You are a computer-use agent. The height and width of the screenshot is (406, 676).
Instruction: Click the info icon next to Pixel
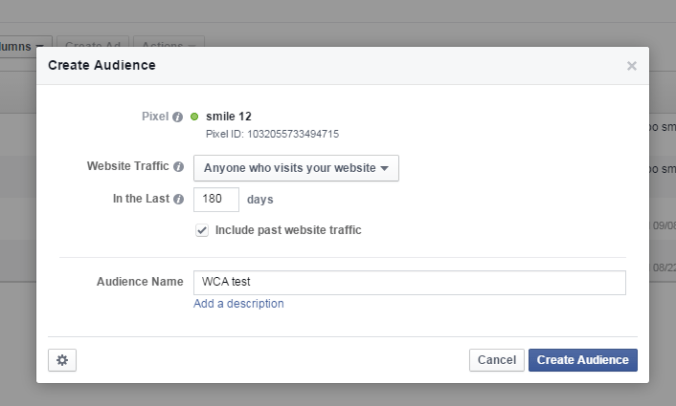(x=178, y=117)
